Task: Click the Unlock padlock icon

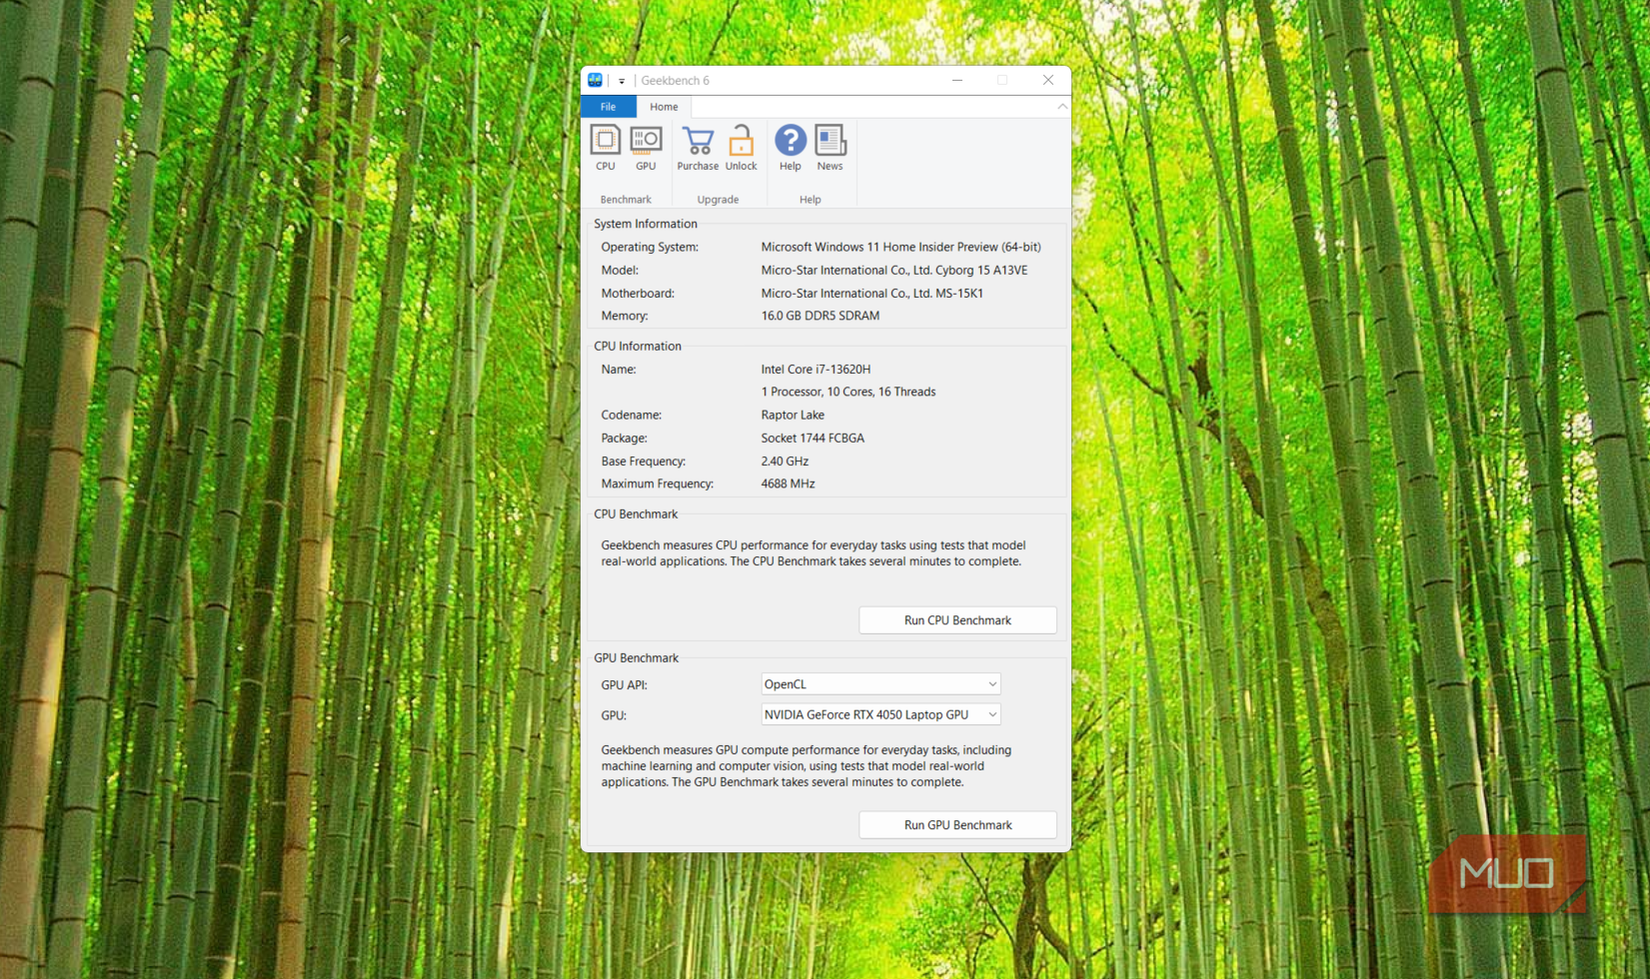Action: [x=741, y=148]
